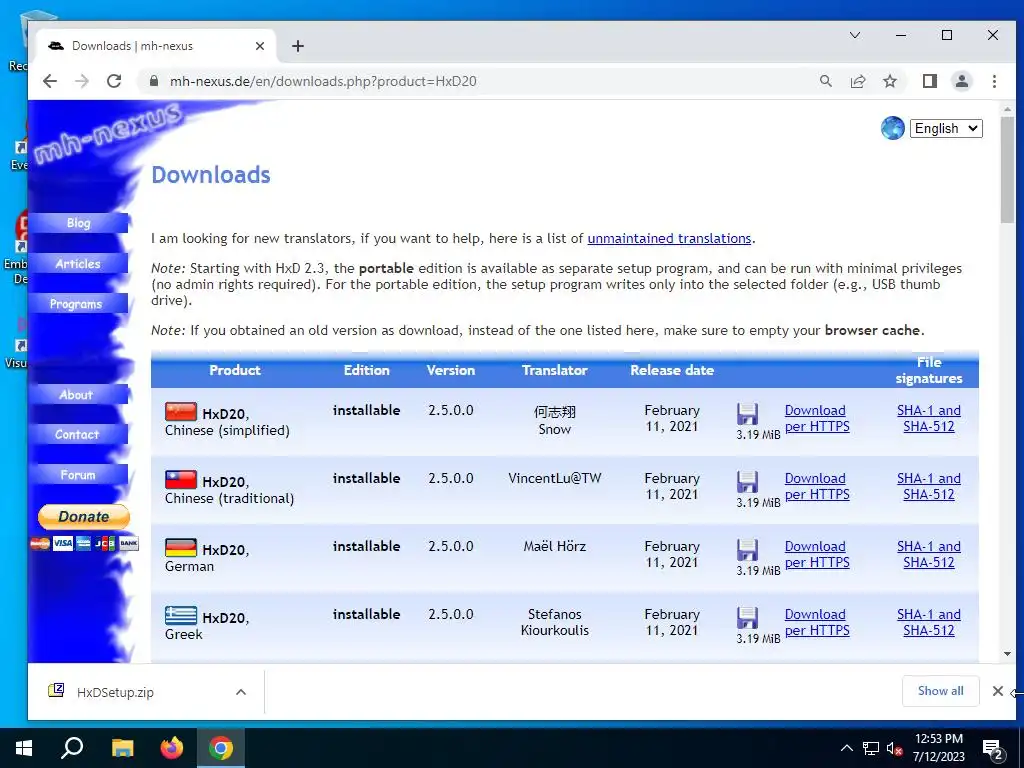Click the taskbar clock showing 12:53 PM
Viewport: 1024px width, 768px height.
coord(938,748)
